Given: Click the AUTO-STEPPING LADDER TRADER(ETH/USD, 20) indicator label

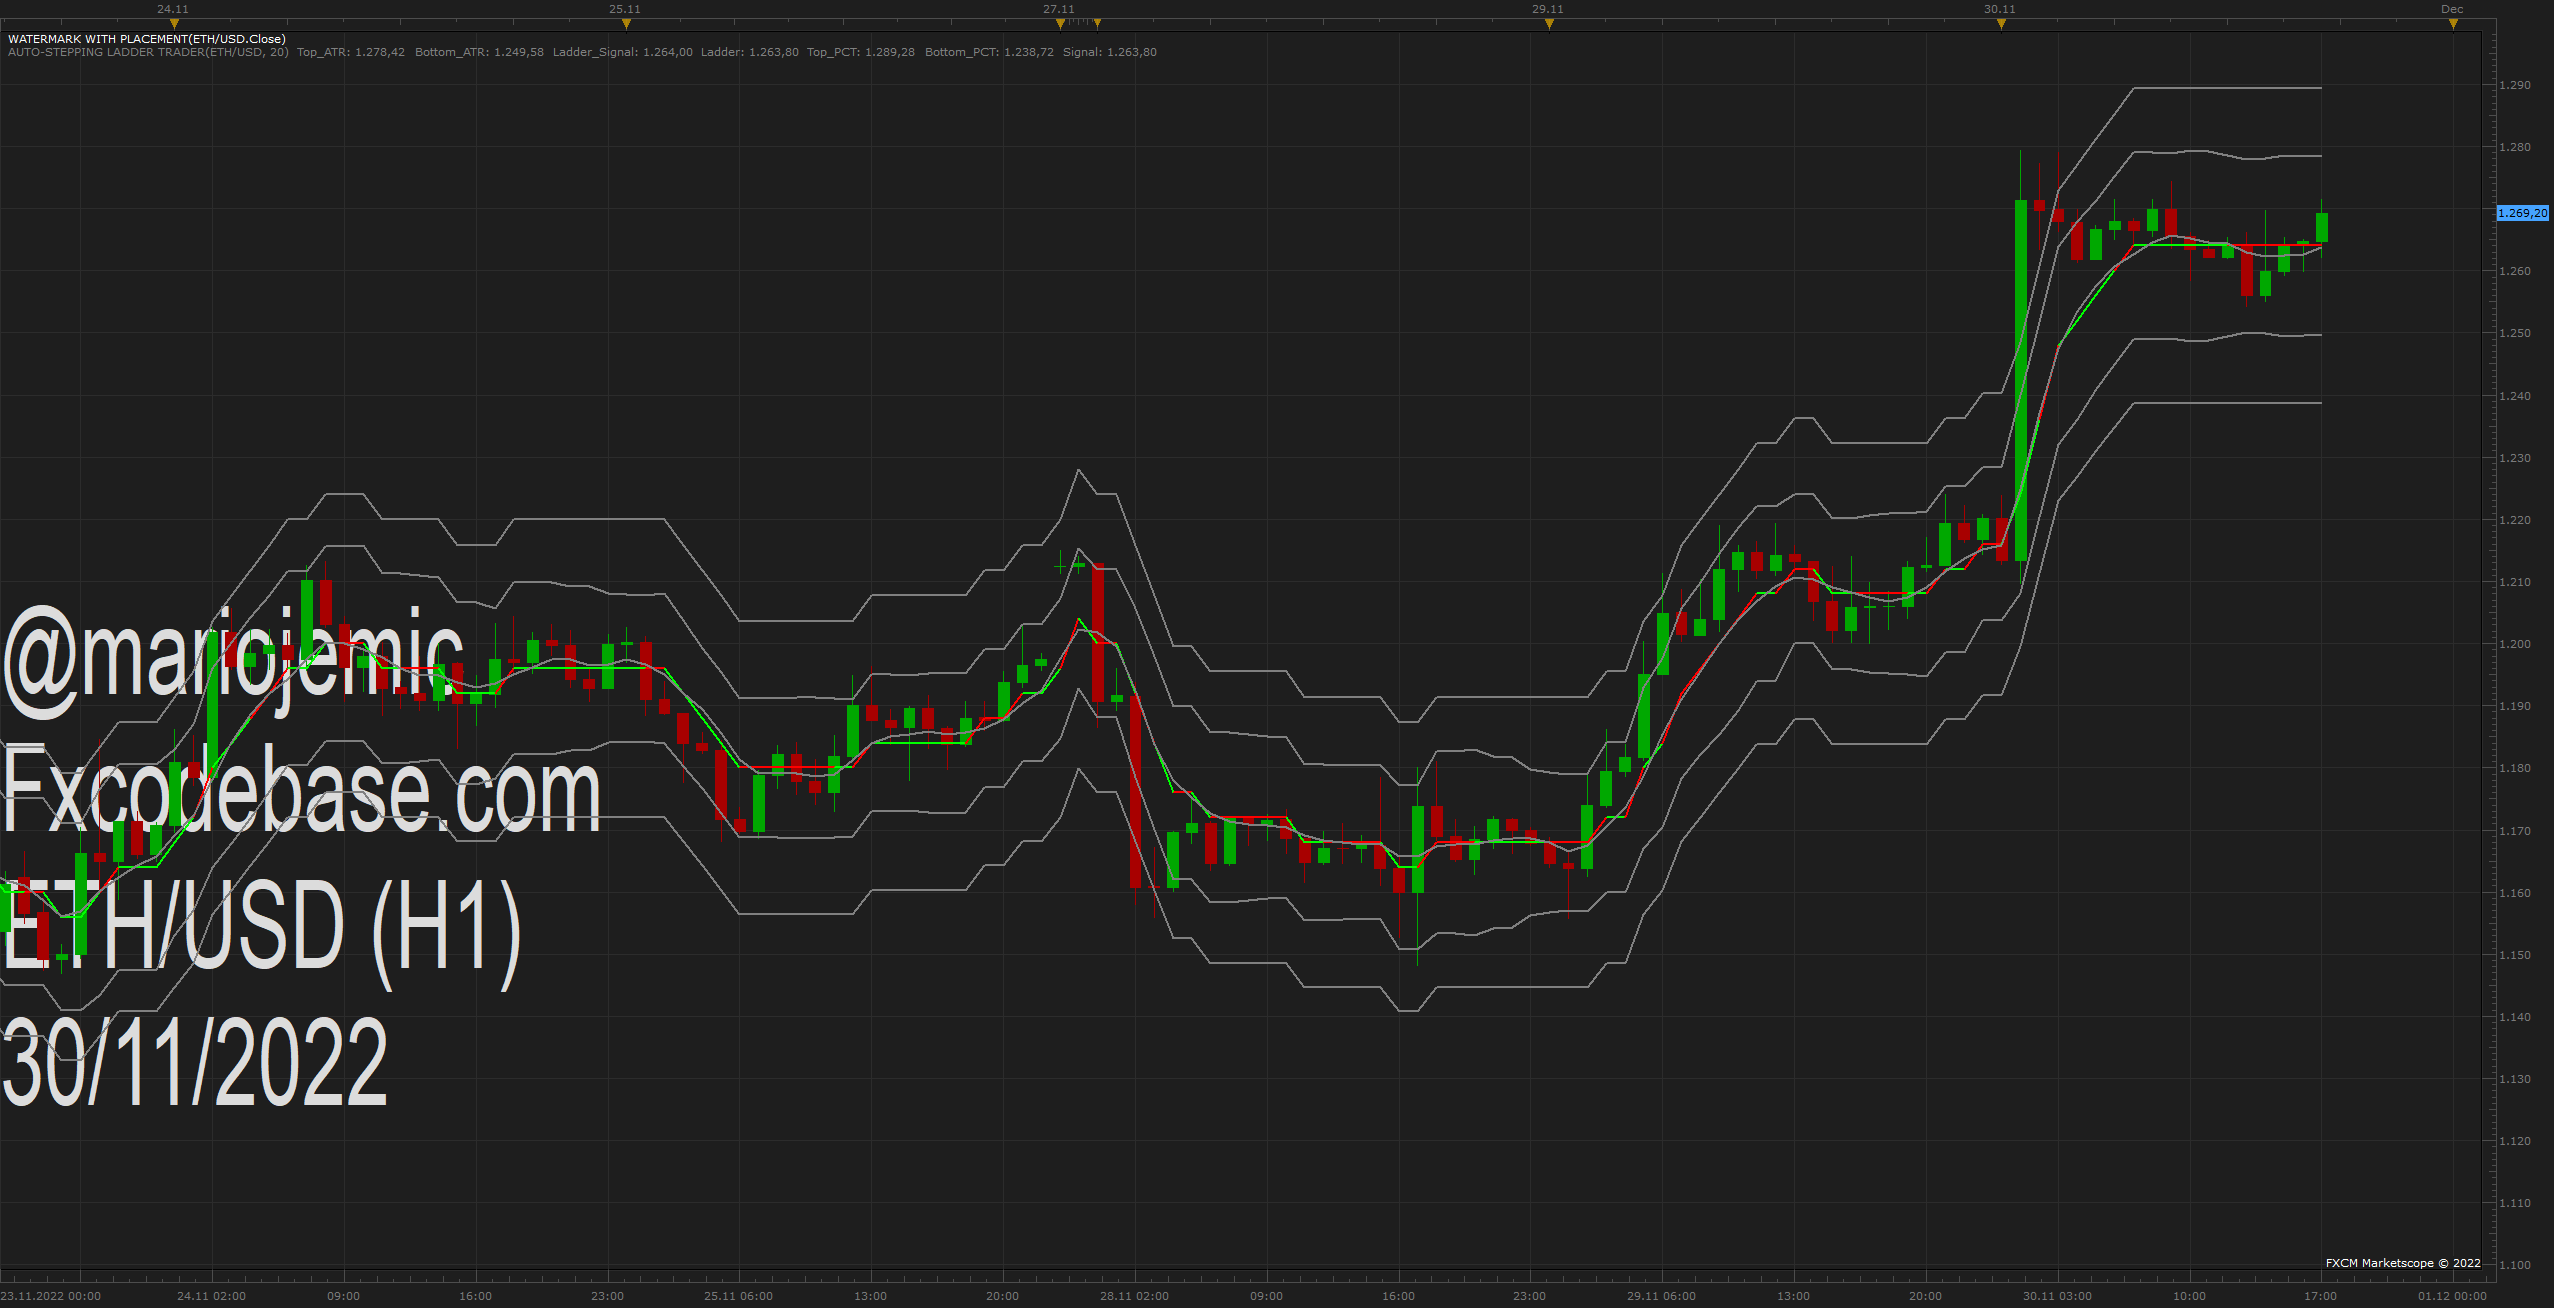Looking at the screenshot, I should (x=148, y=52).
